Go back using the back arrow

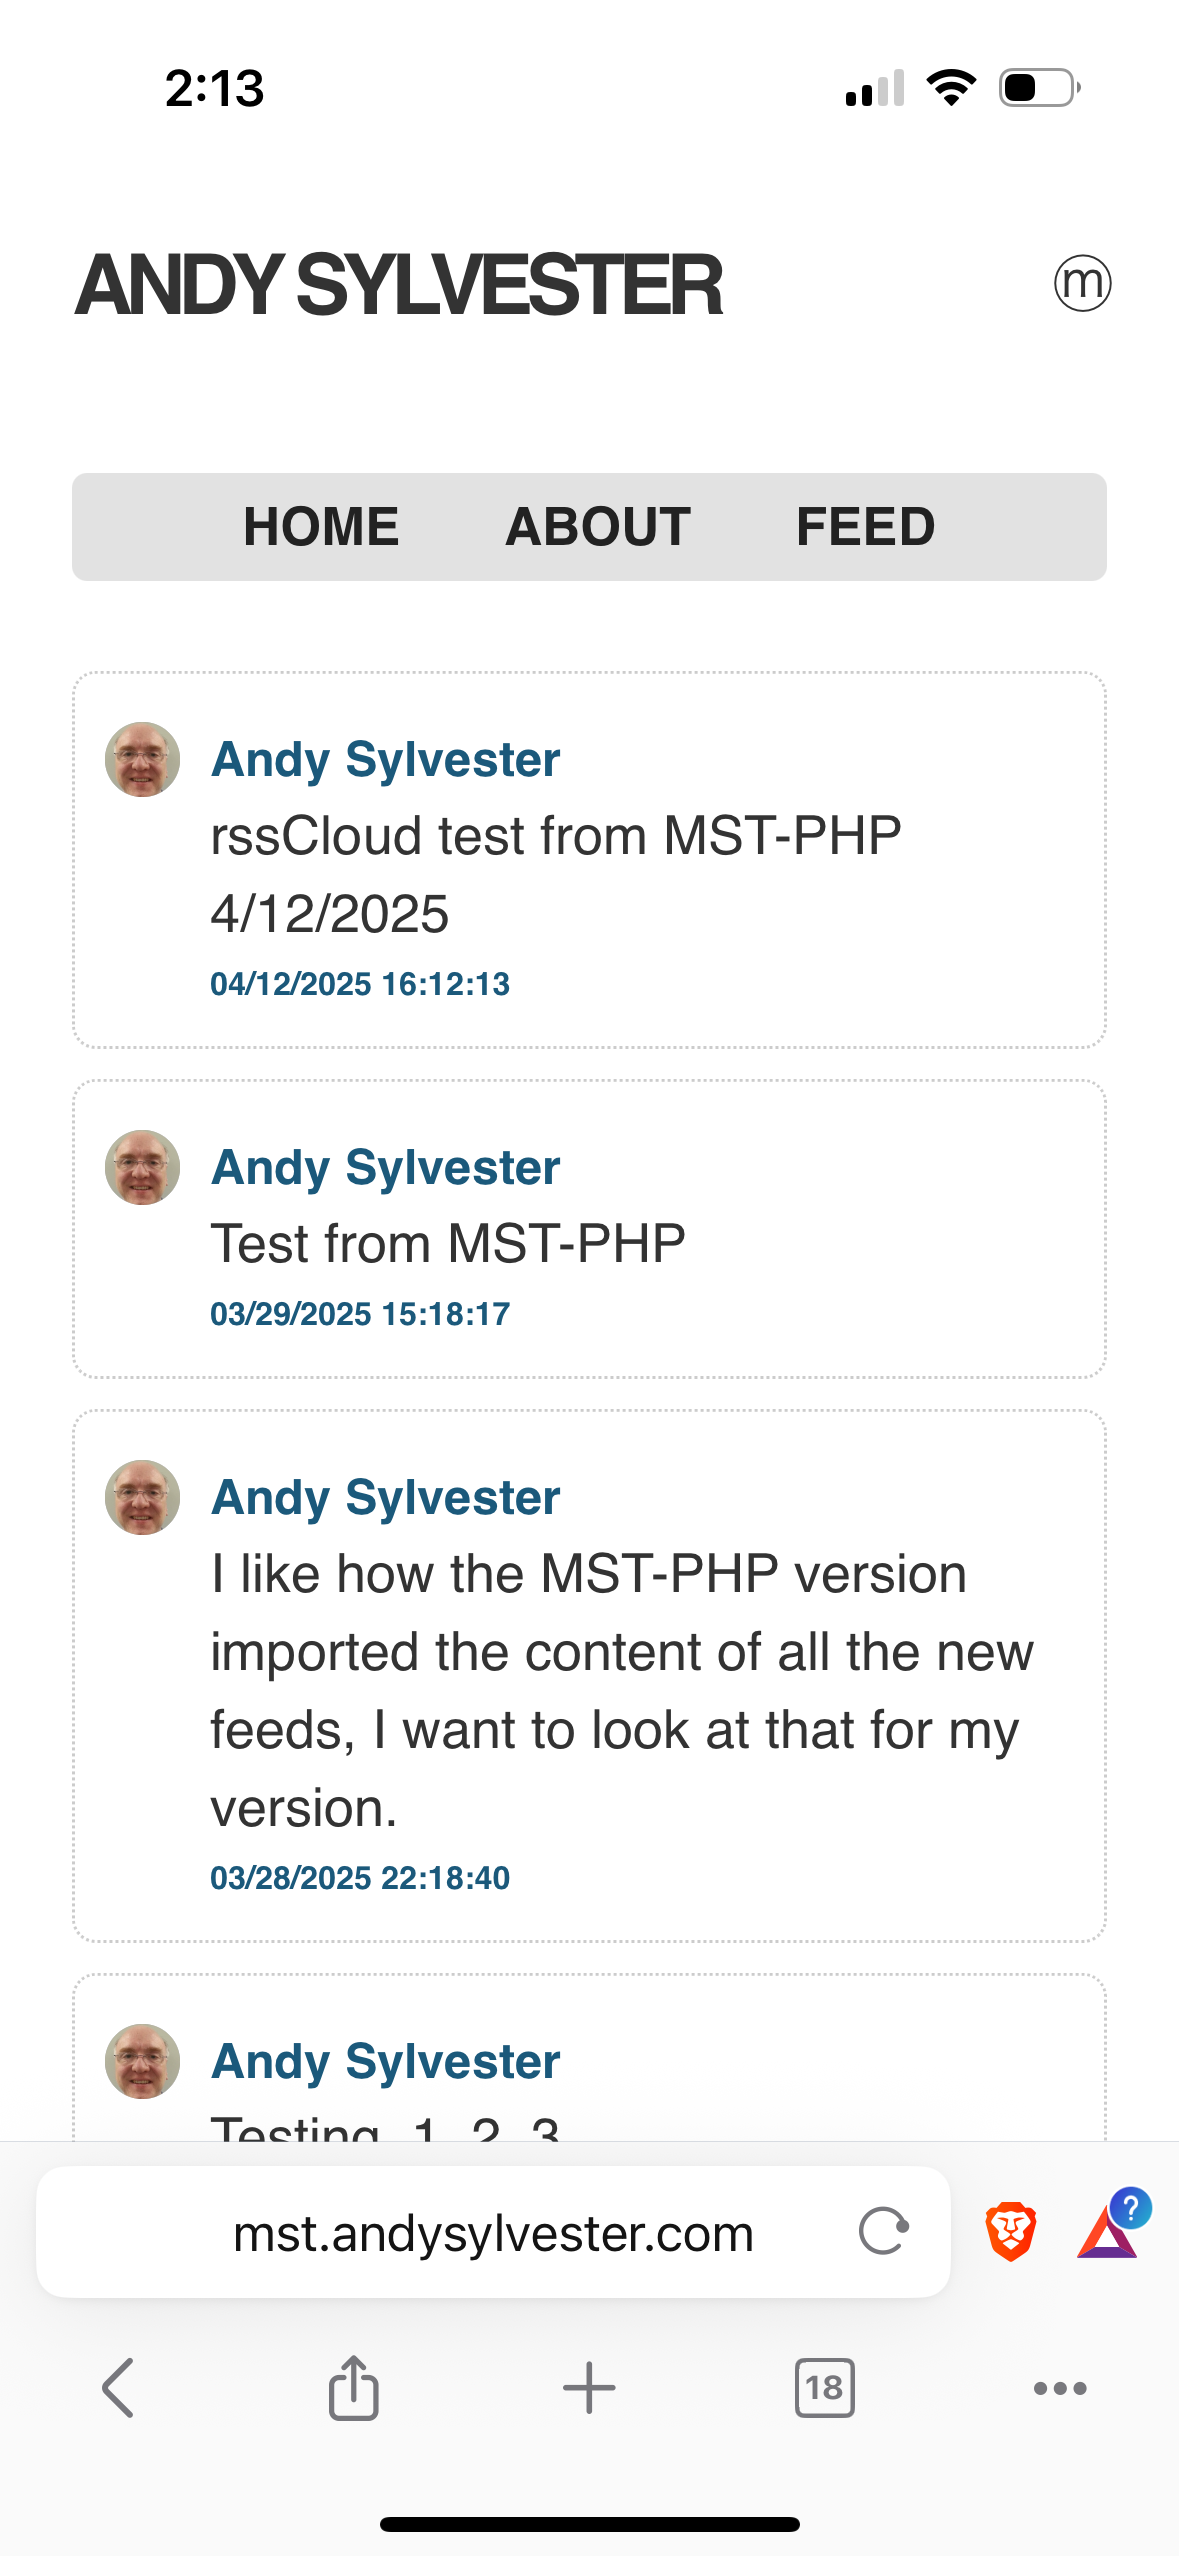tap(119, 2388)
